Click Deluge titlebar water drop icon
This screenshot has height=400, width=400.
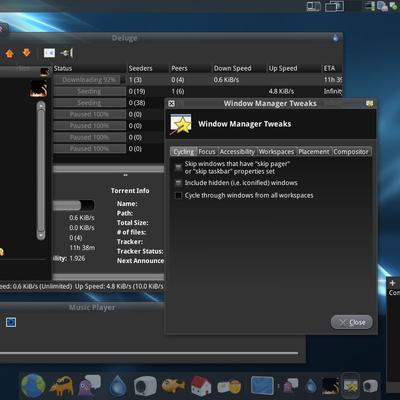point(335,38)
